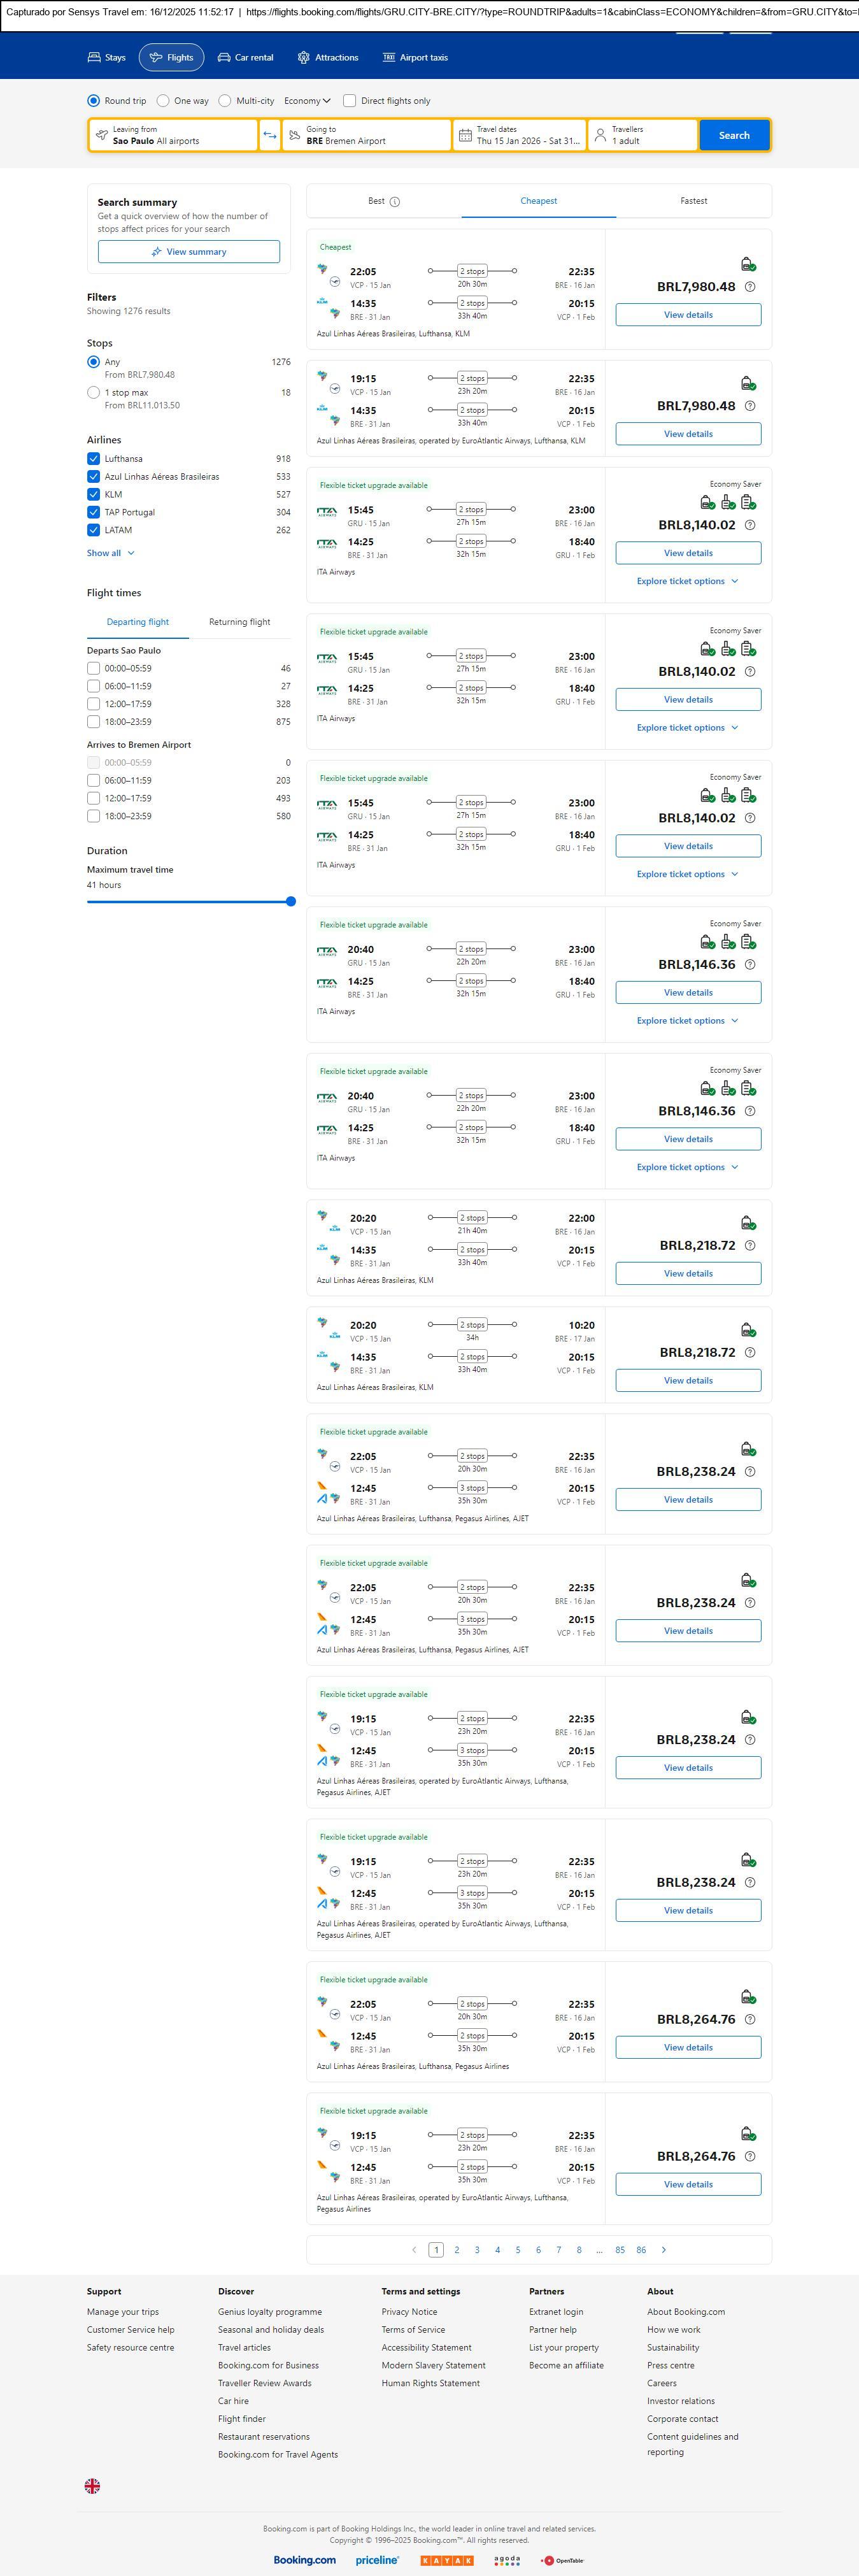Click the UK flag language icon
The image size is (859, 2576).
pos(92,2486)
